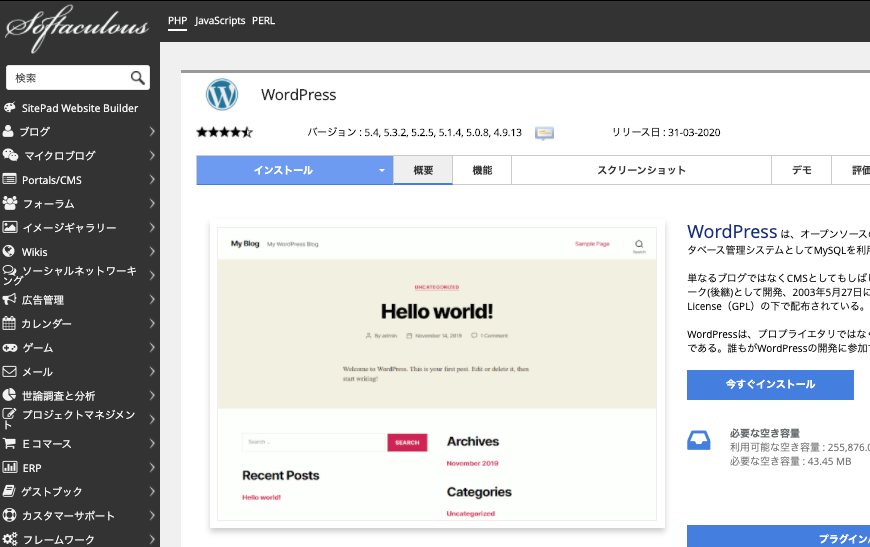
Task: Expand the Portals/CMS category chevron
Action: pos(151,179)
